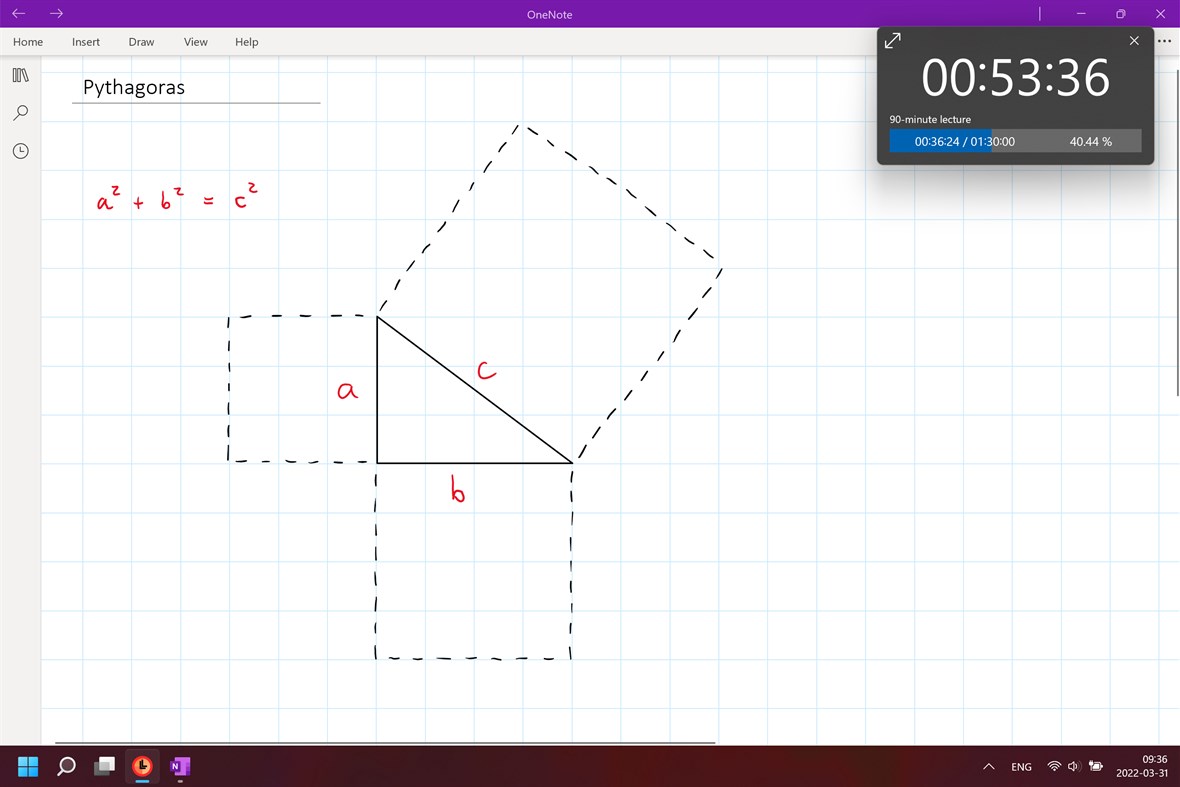Open Task View from the taskbar
The height and width of the screenshot is (787, 1180).
(x=104, y=766)
